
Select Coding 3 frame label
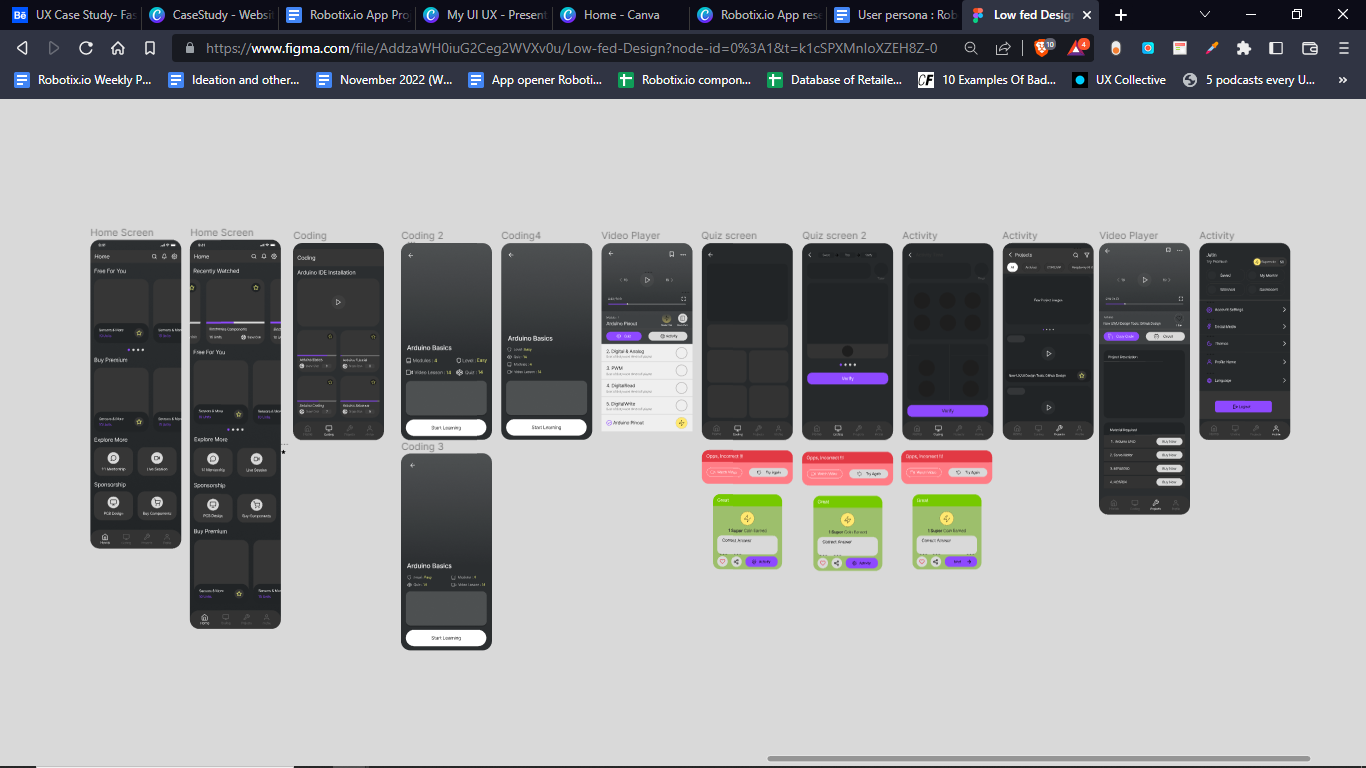point(422,447)
